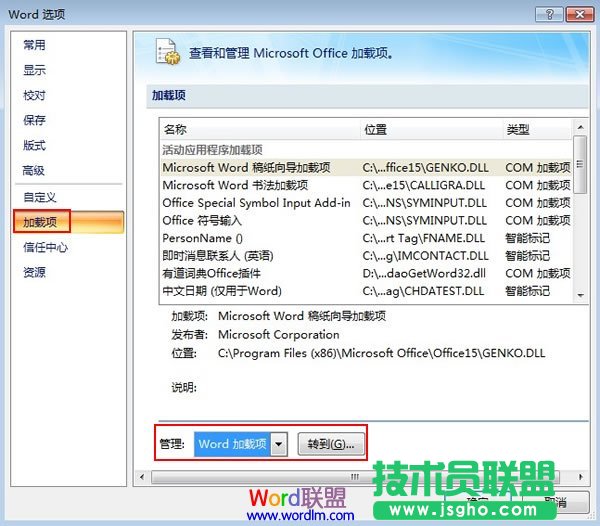This screenshot has height=526, width=600.
Task: Go to the 高级 advanced options
Action: (x=35, y=170)
